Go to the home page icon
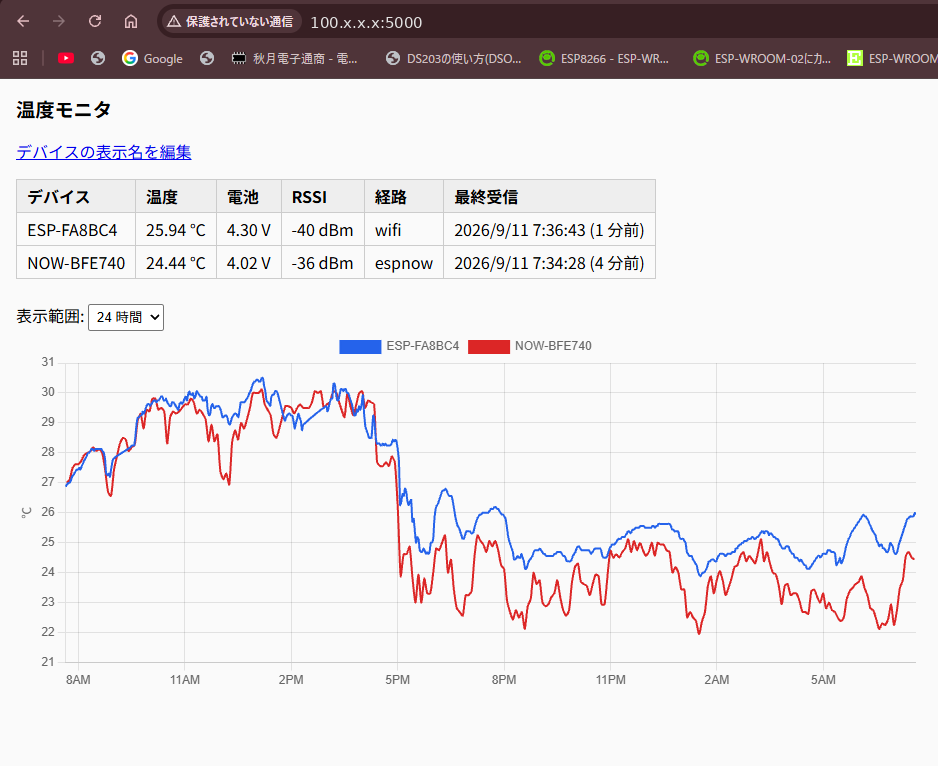938x766 pixels. pos(130,22)
